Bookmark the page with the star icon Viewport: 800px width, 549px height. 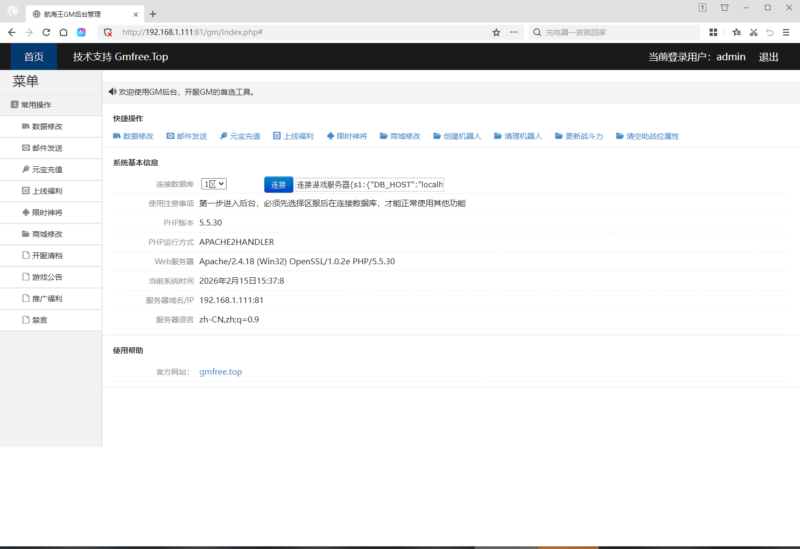click(x=496, y=32)
